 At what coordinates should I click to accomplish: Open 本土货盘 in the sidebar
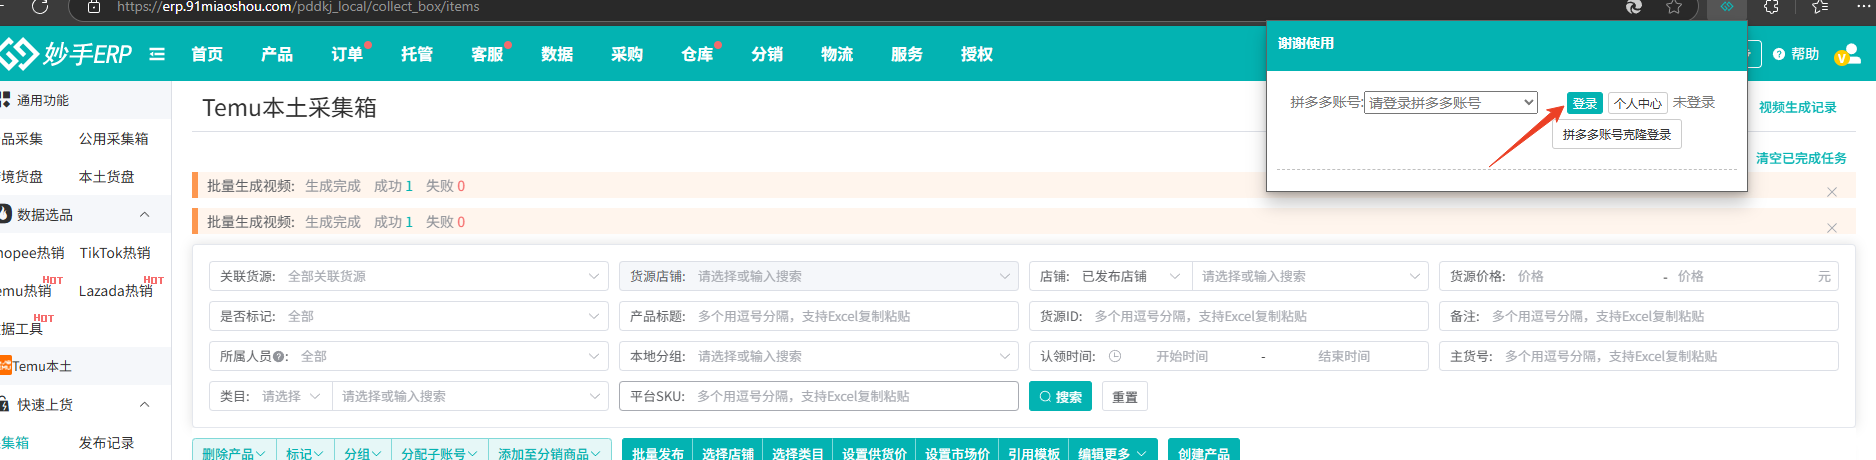(107, 177)
